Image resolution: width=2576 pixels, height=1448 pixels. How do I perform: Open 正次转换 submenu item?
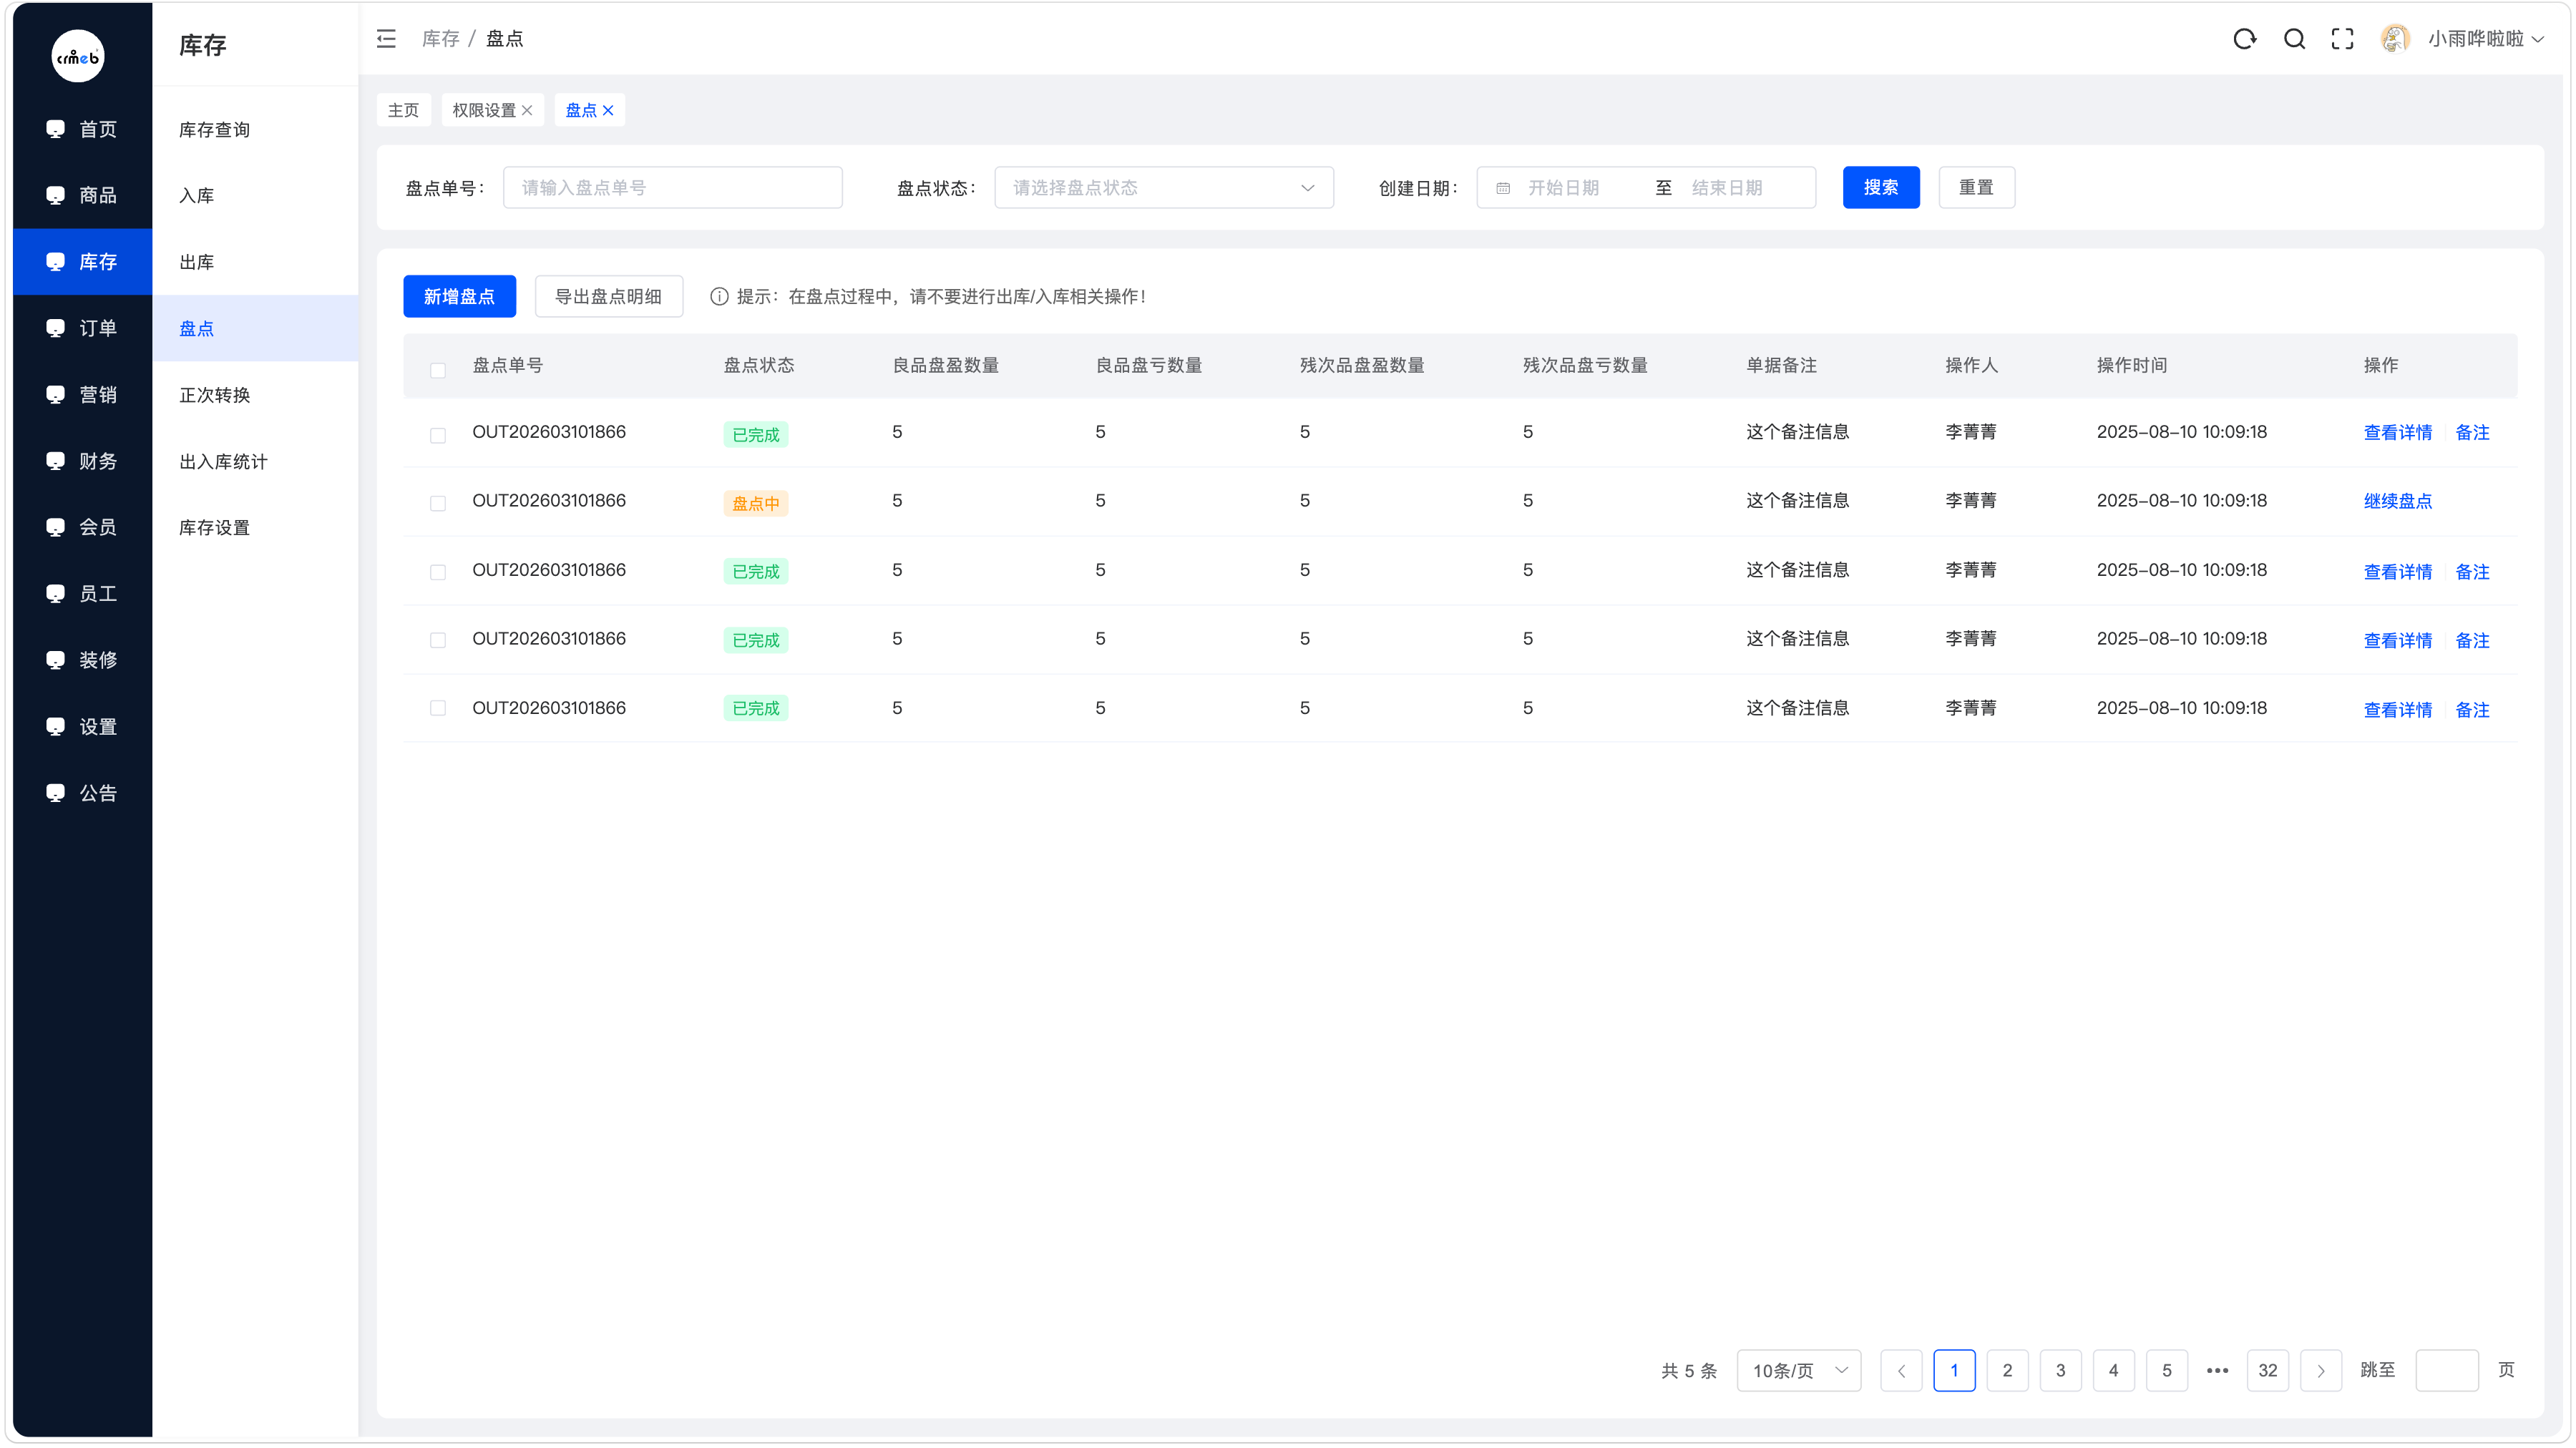point(255,395)
